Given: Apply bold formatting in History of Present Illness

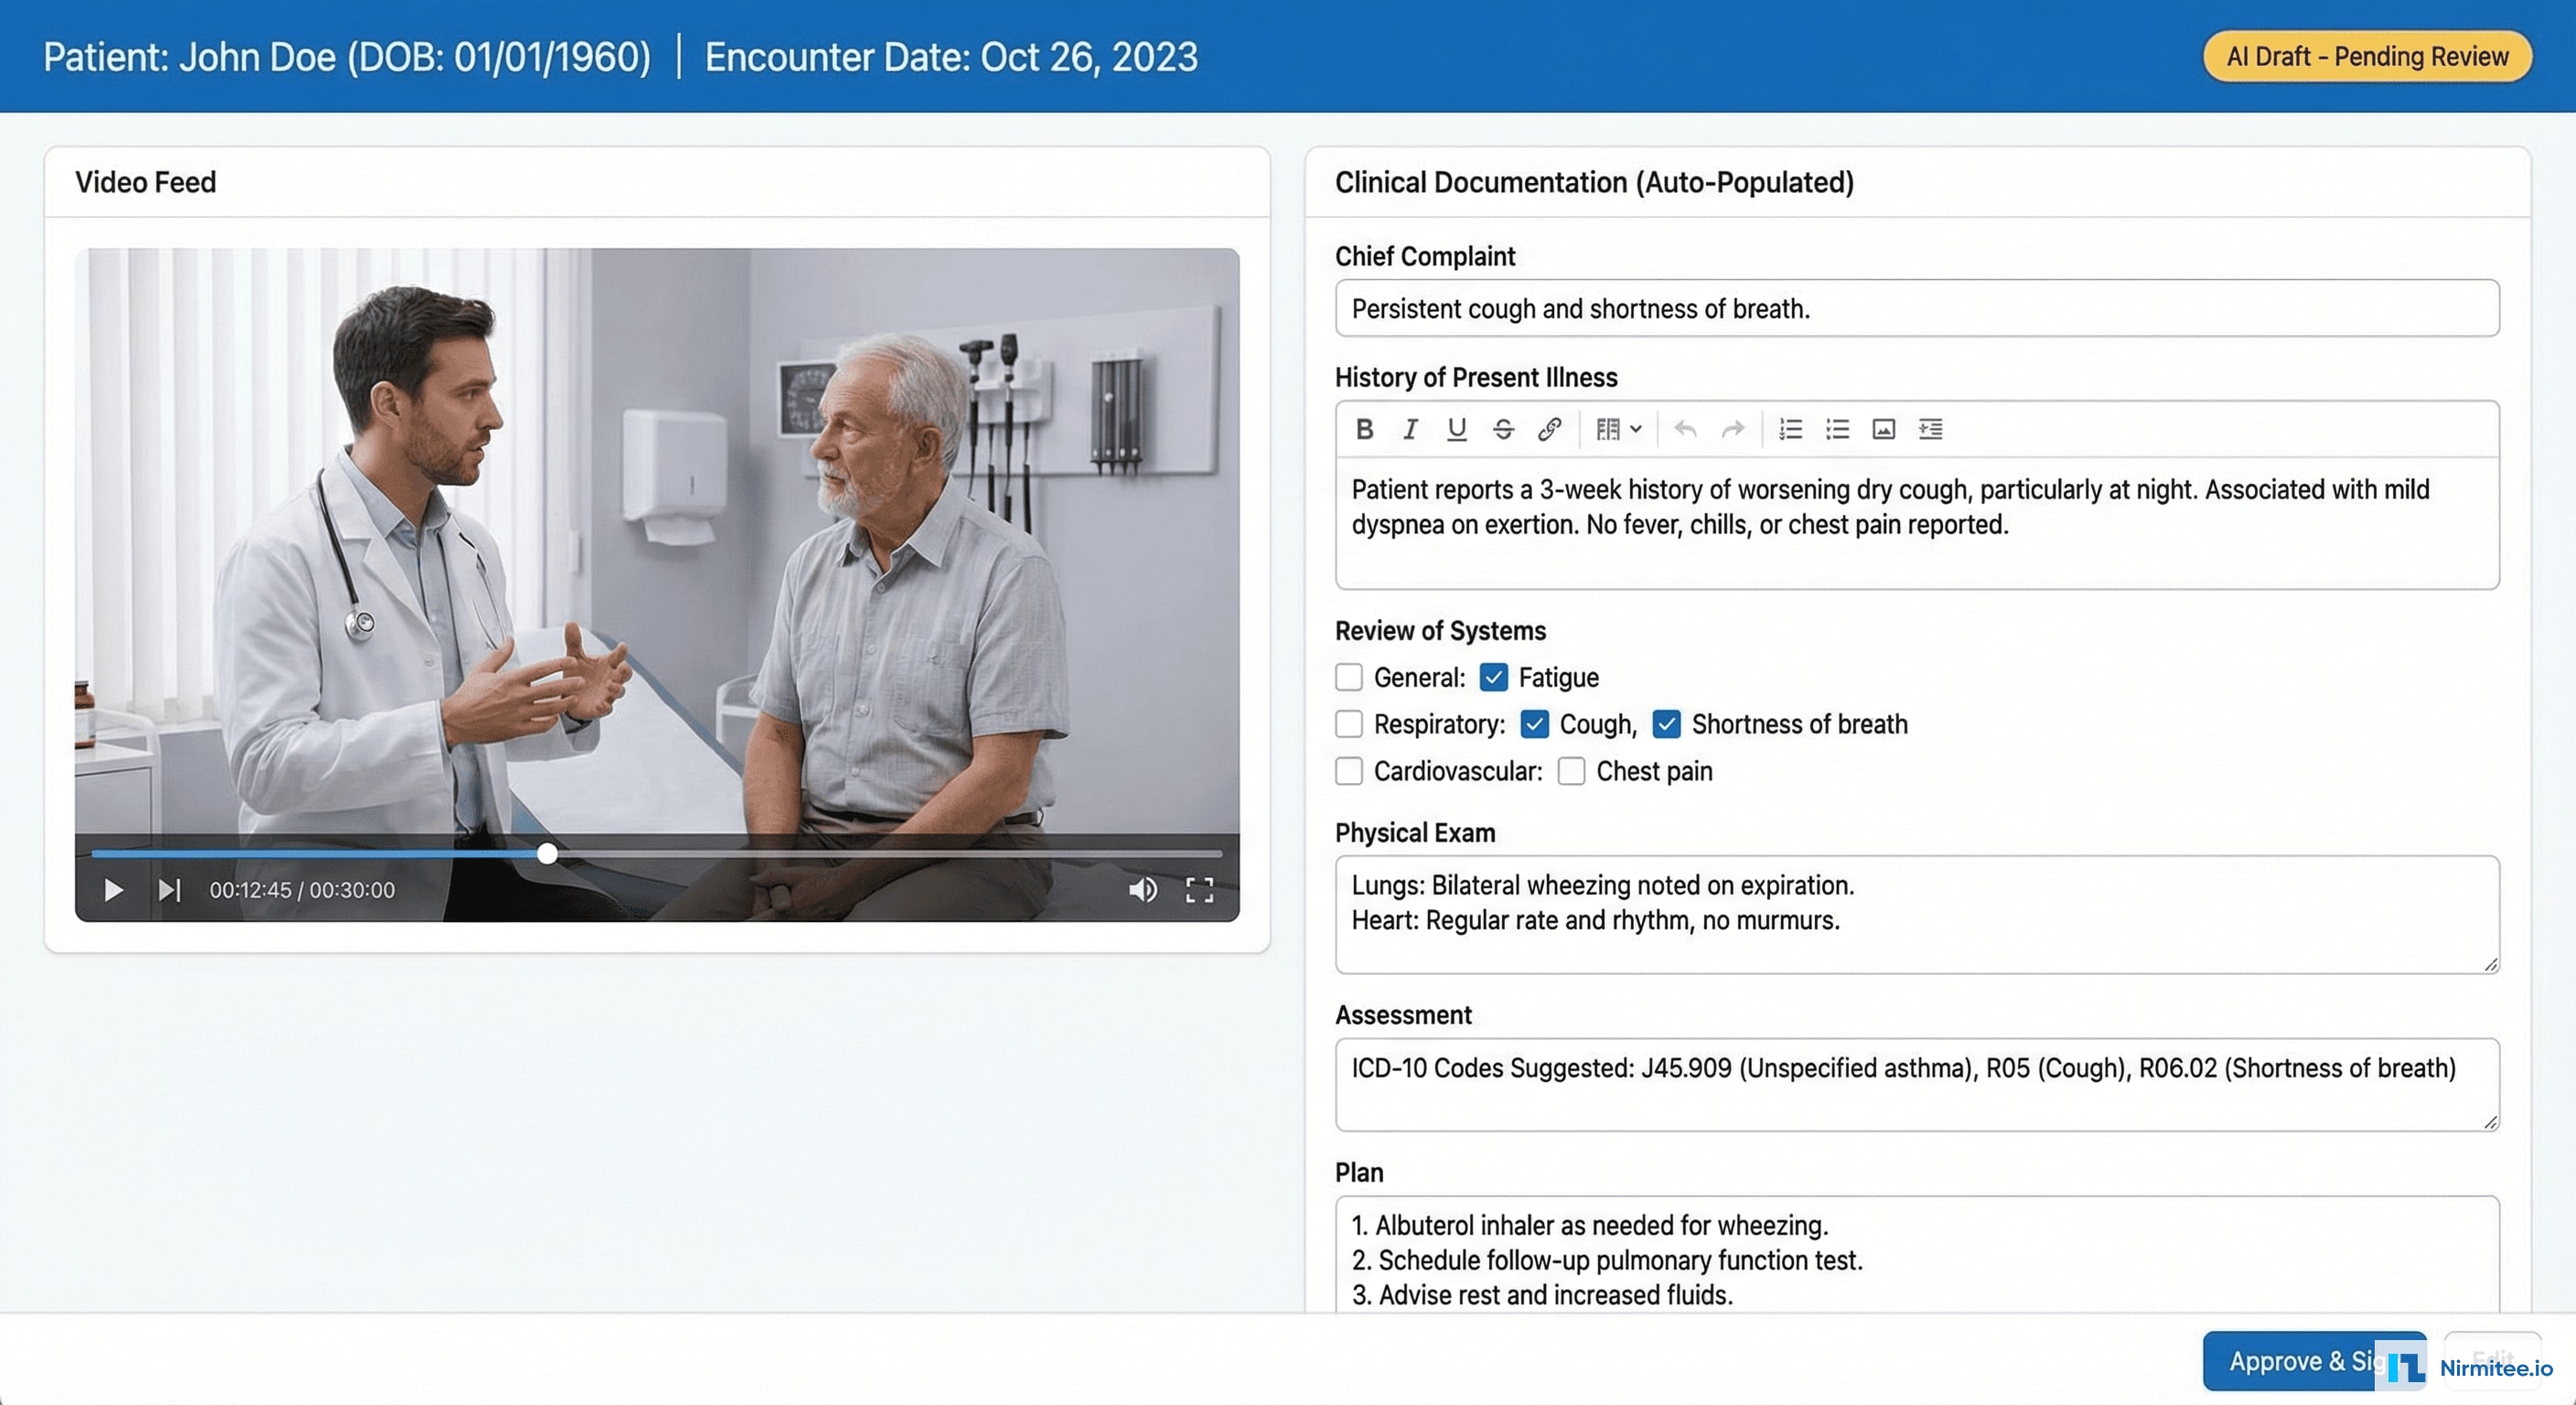Looking at the screenshot, I should click(x=1364, y=429).
